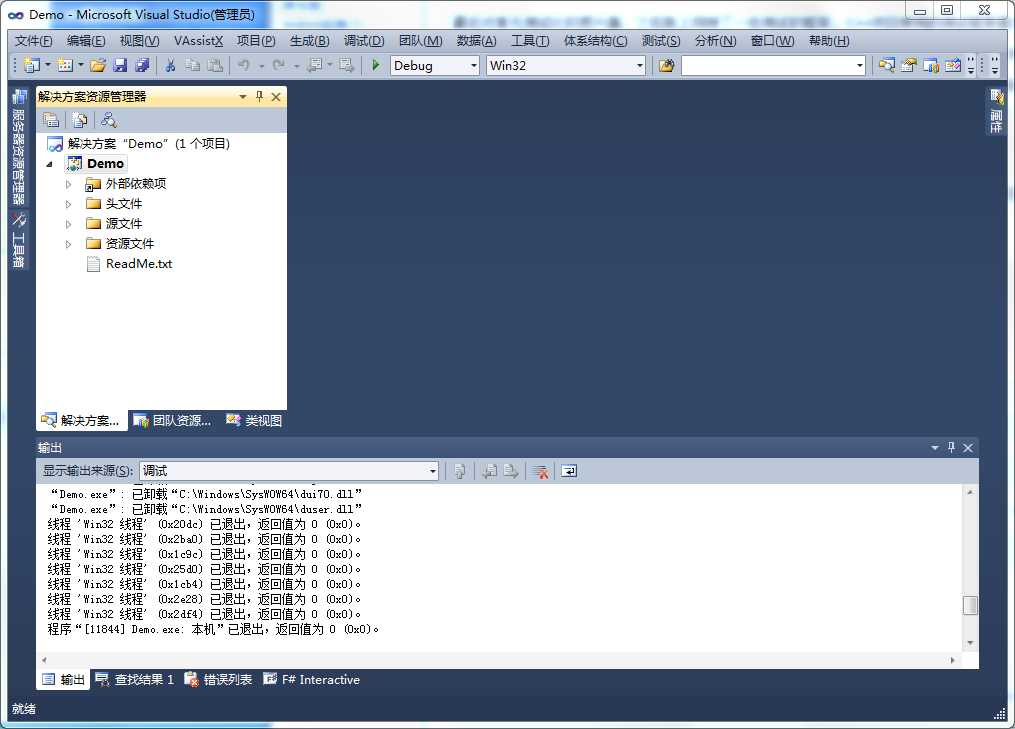Click Output horizontal scrollbar right arrow
Viewport: 1015px width, 729px height.
pos(952,660)
